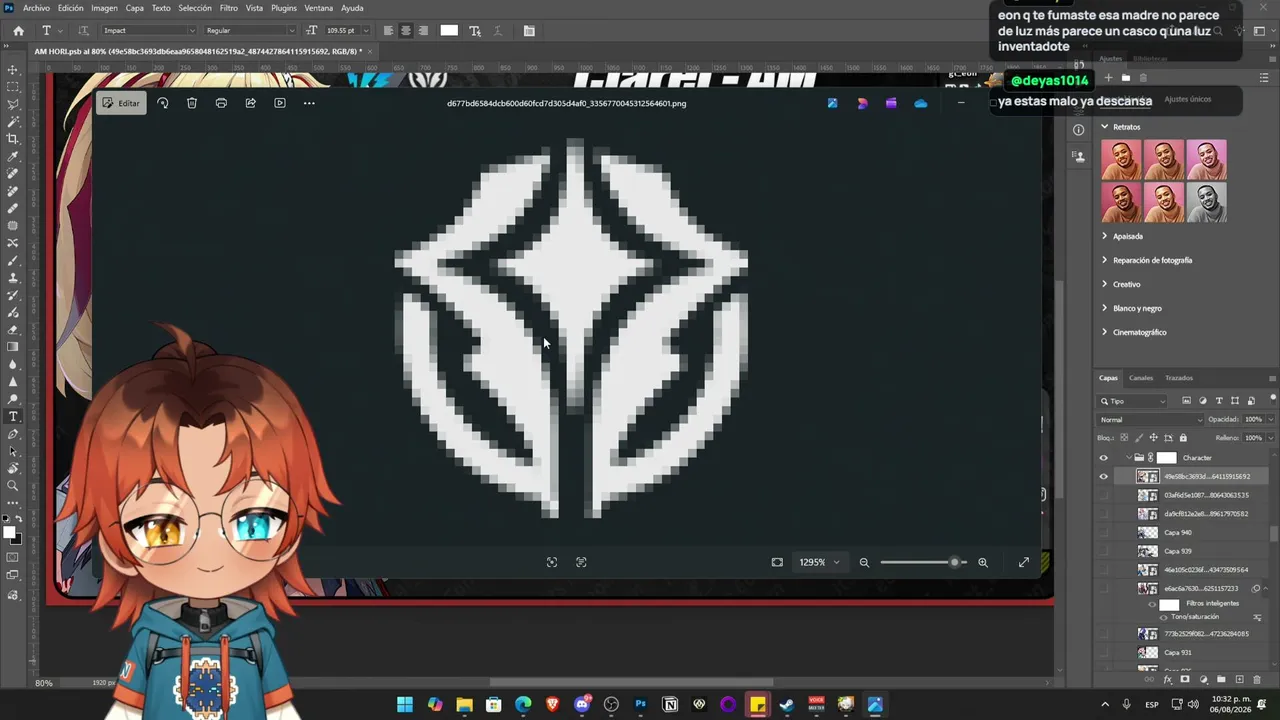Click the Editar button in Photos viewer
This screenshot has width=1280, height=720.
122,103
